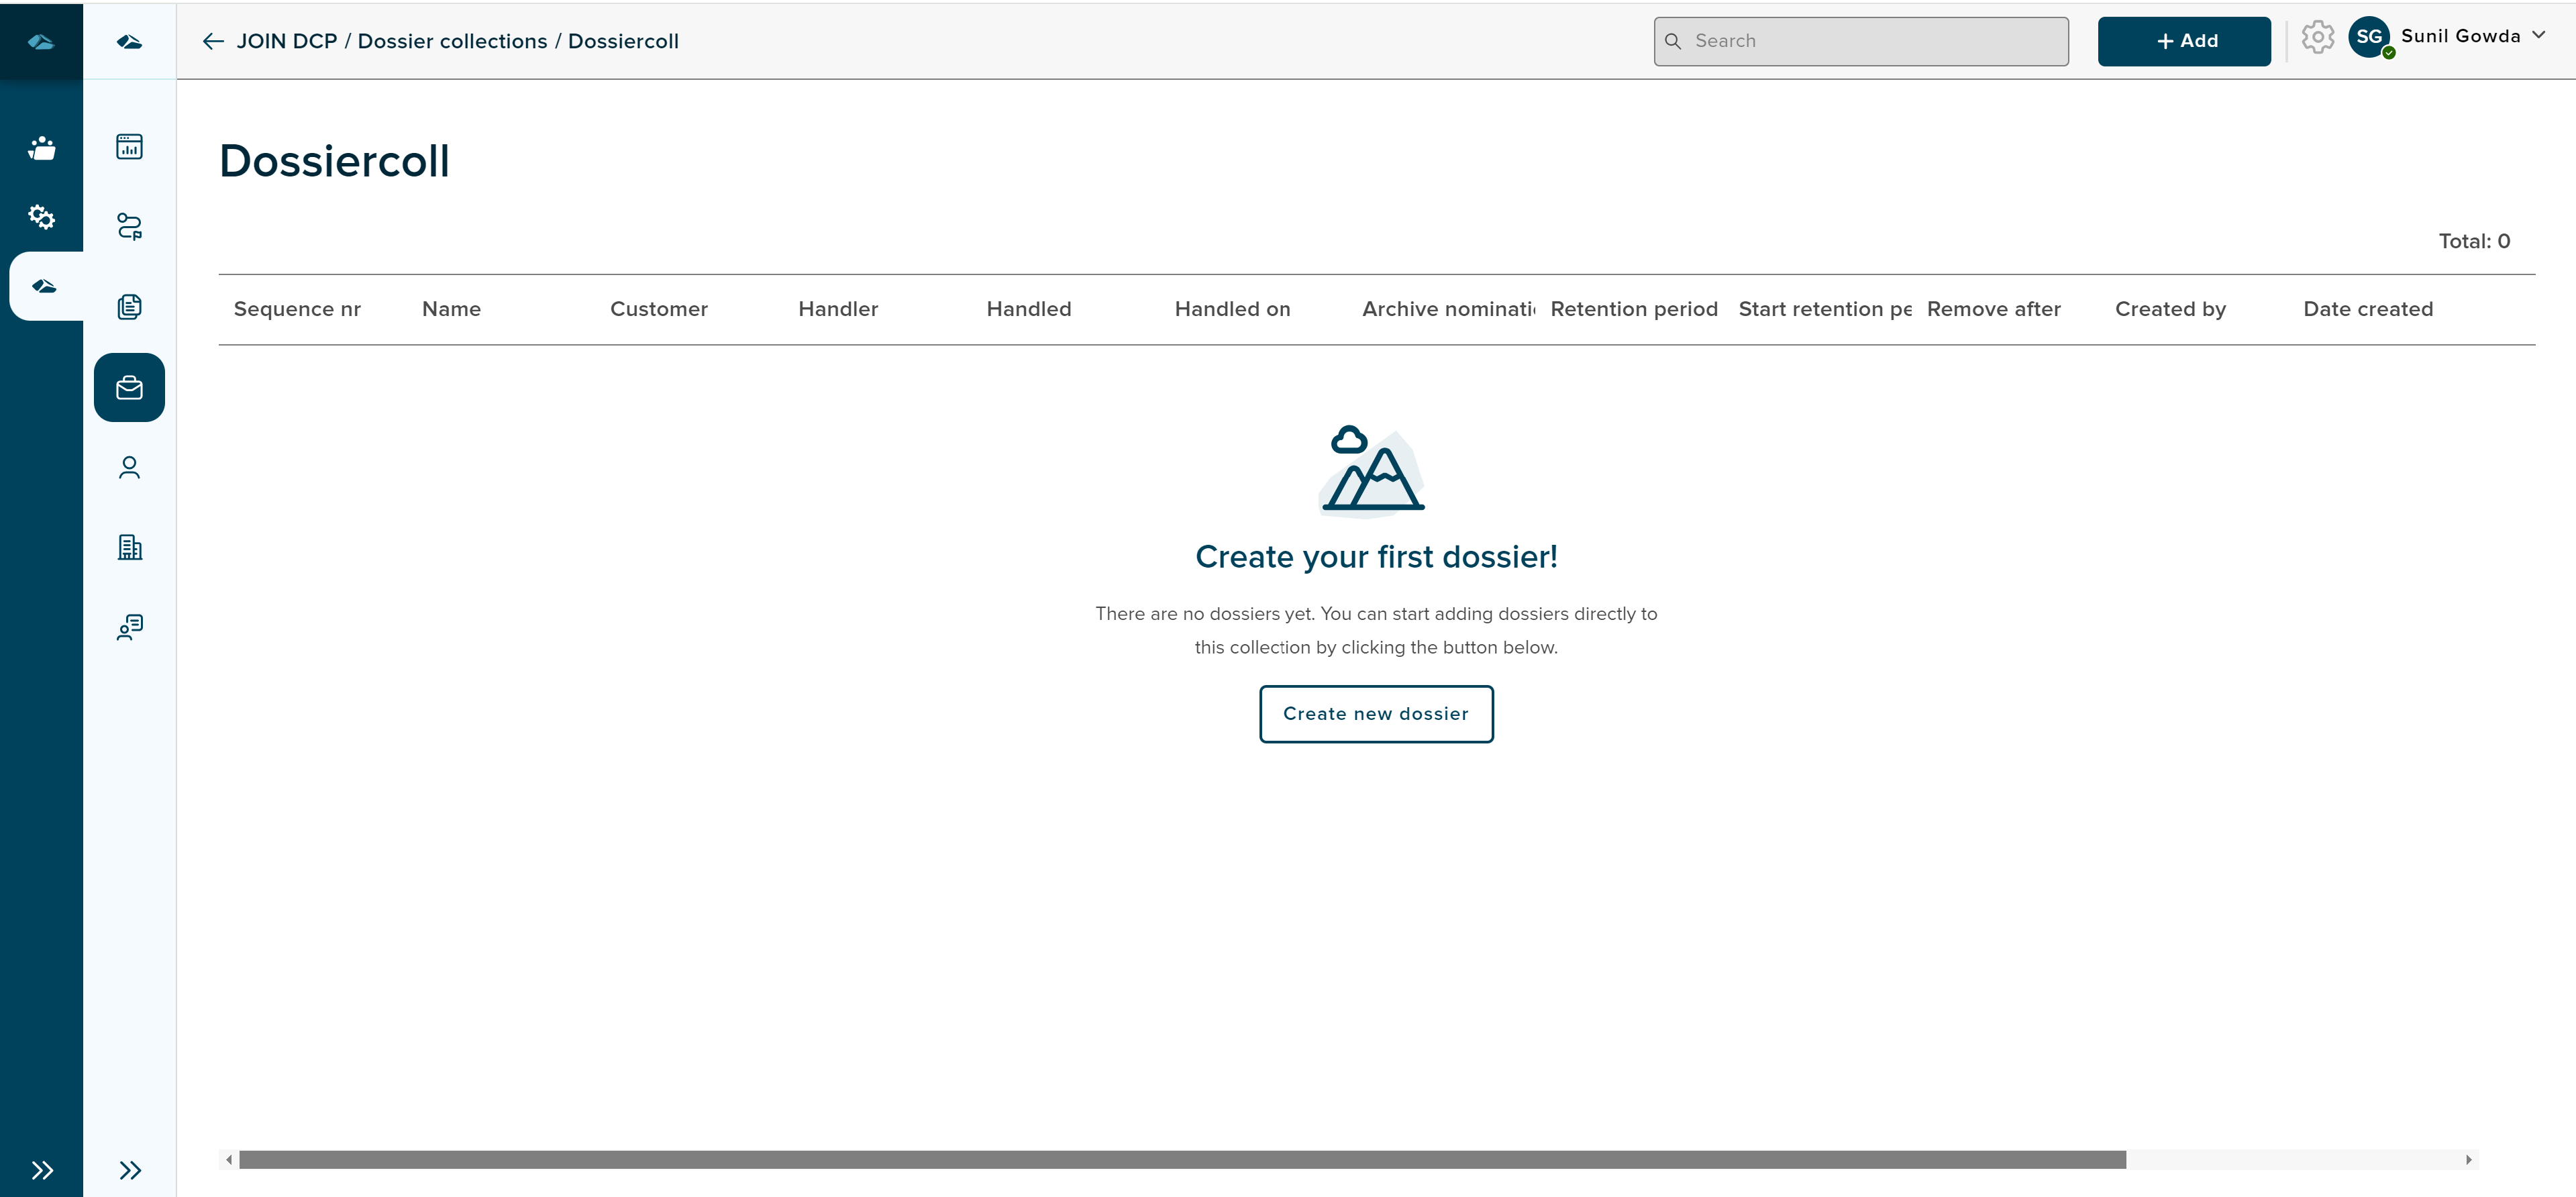Screen dimensions: 2576x1197
Task: Click the + Add button
Action: click(x=2184, y=41)
